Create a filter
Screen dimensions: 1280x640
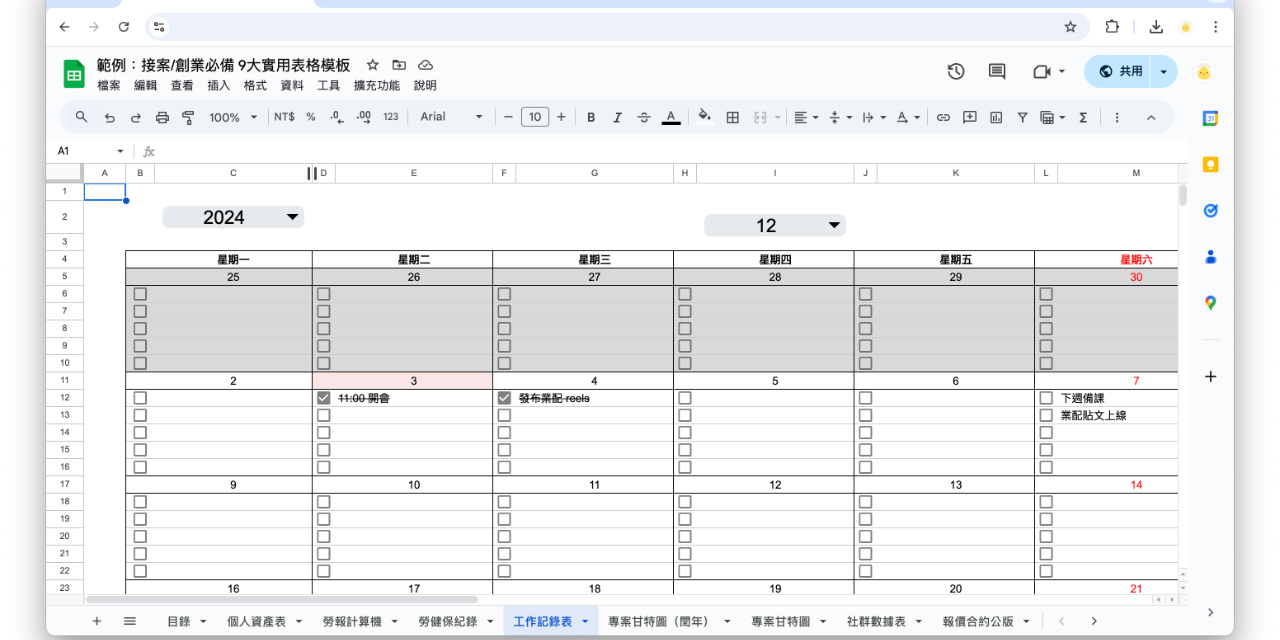[1022, 117]
